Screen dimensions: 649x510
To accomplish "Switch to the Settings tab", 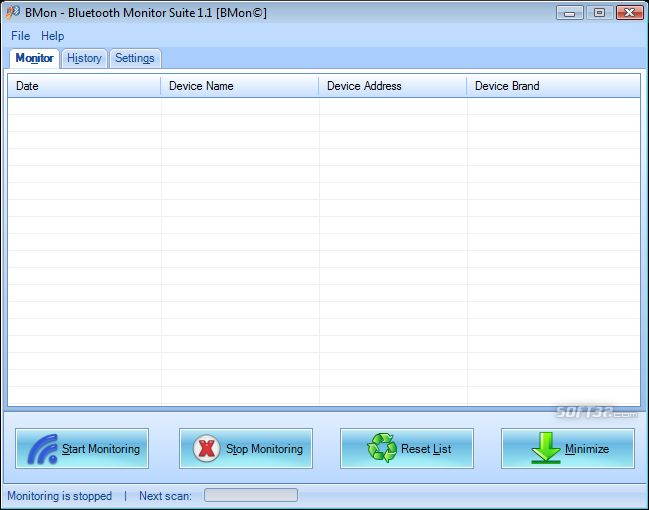I will [x=135, y=58].
